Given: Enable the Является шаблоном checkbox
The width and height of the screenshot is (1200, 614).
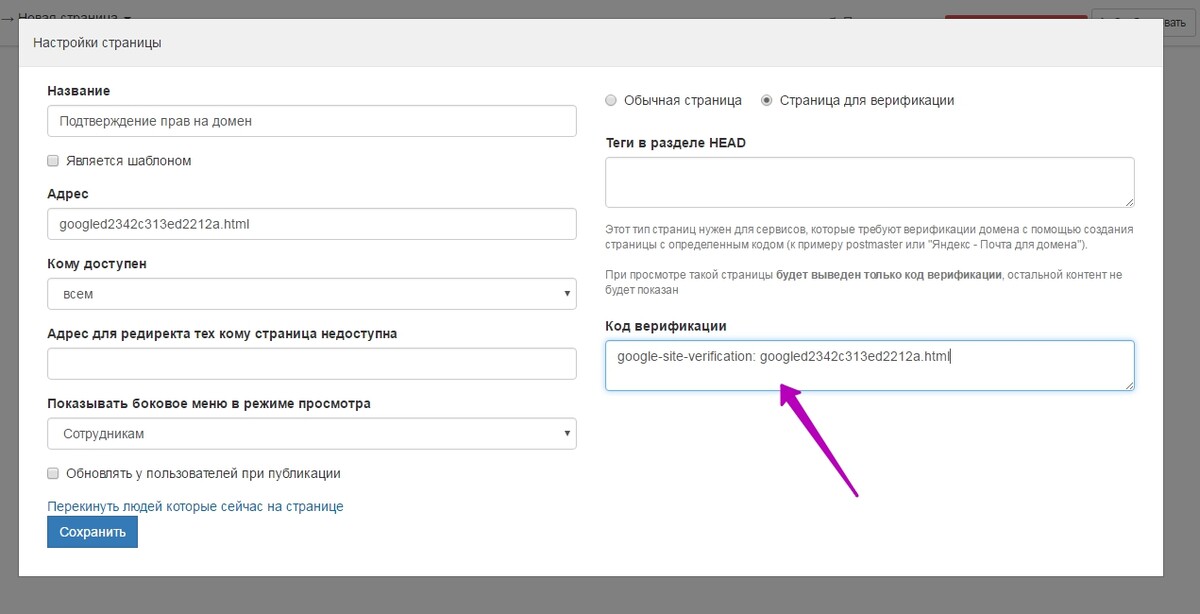Looking at the screenshot, I should click(53, 160).
